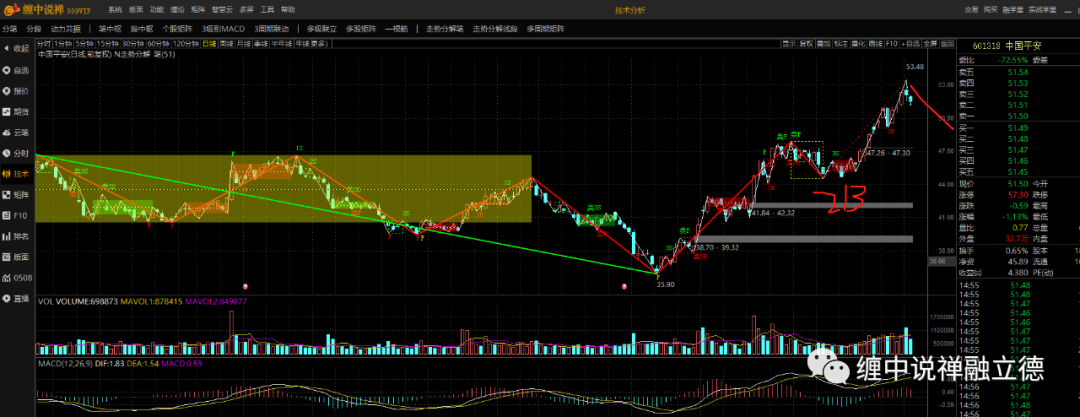The width and height of the screenshot is (1080, 417).
Task: Click the 交易 link at top right
Action: (x=971, y=10)
